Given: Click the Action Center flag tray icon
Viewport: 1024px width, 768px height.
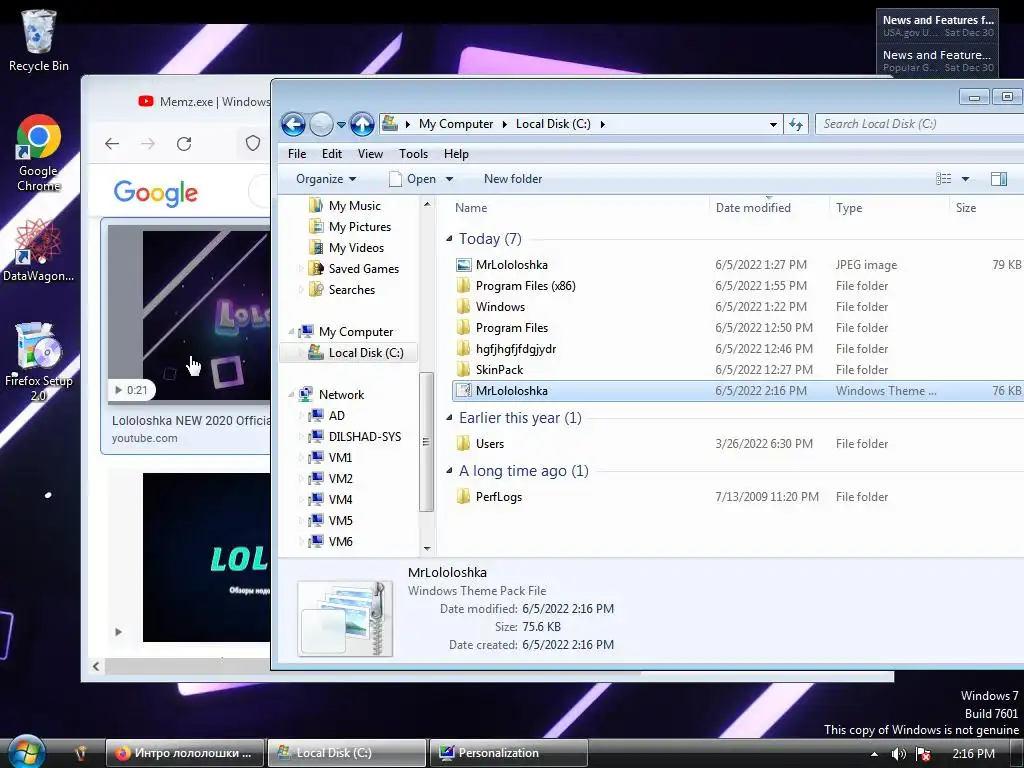Looking at the screenshot, I should (x=923, y=754).
